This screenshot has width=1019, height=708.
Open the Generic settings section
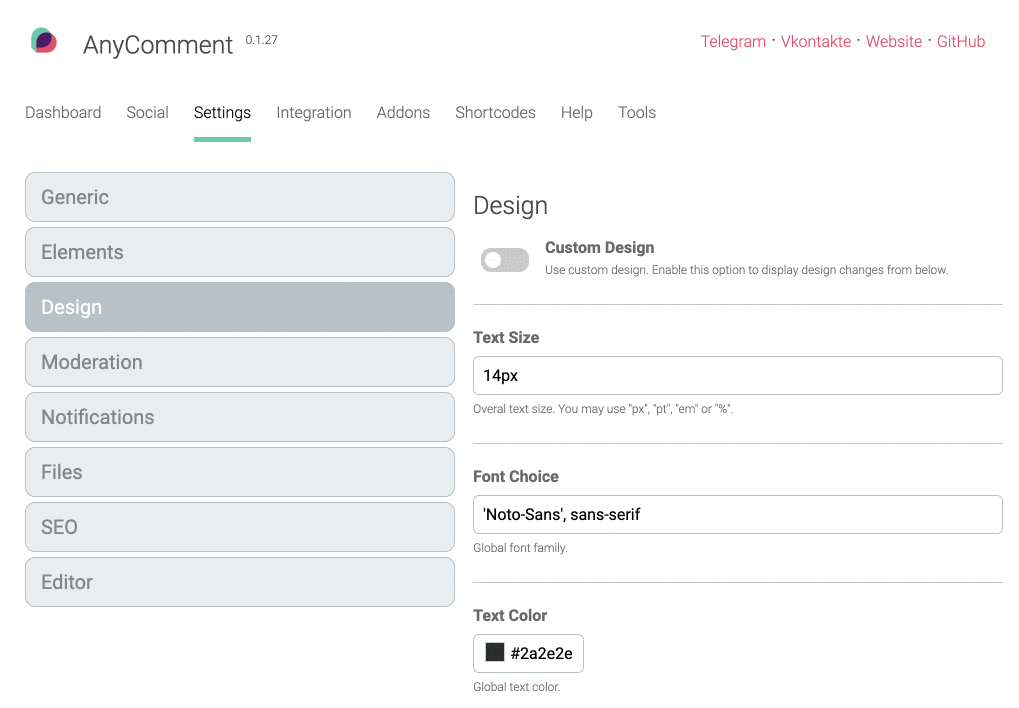coord(239,197)
